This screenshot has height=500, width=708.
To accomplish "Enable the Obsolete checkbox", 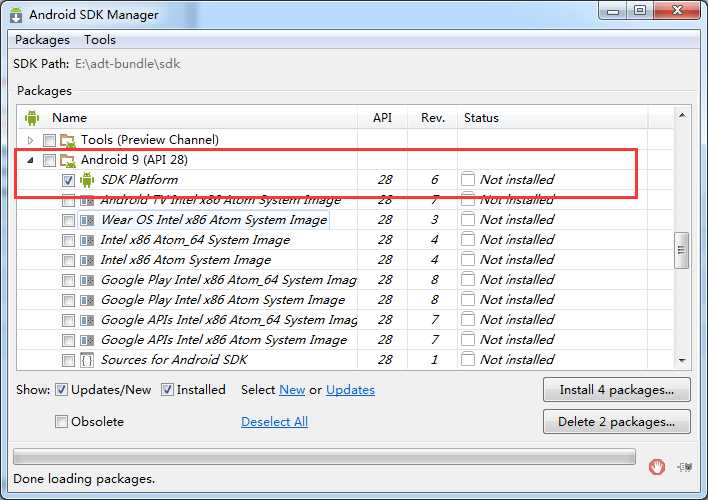I will tap(61, 421).
